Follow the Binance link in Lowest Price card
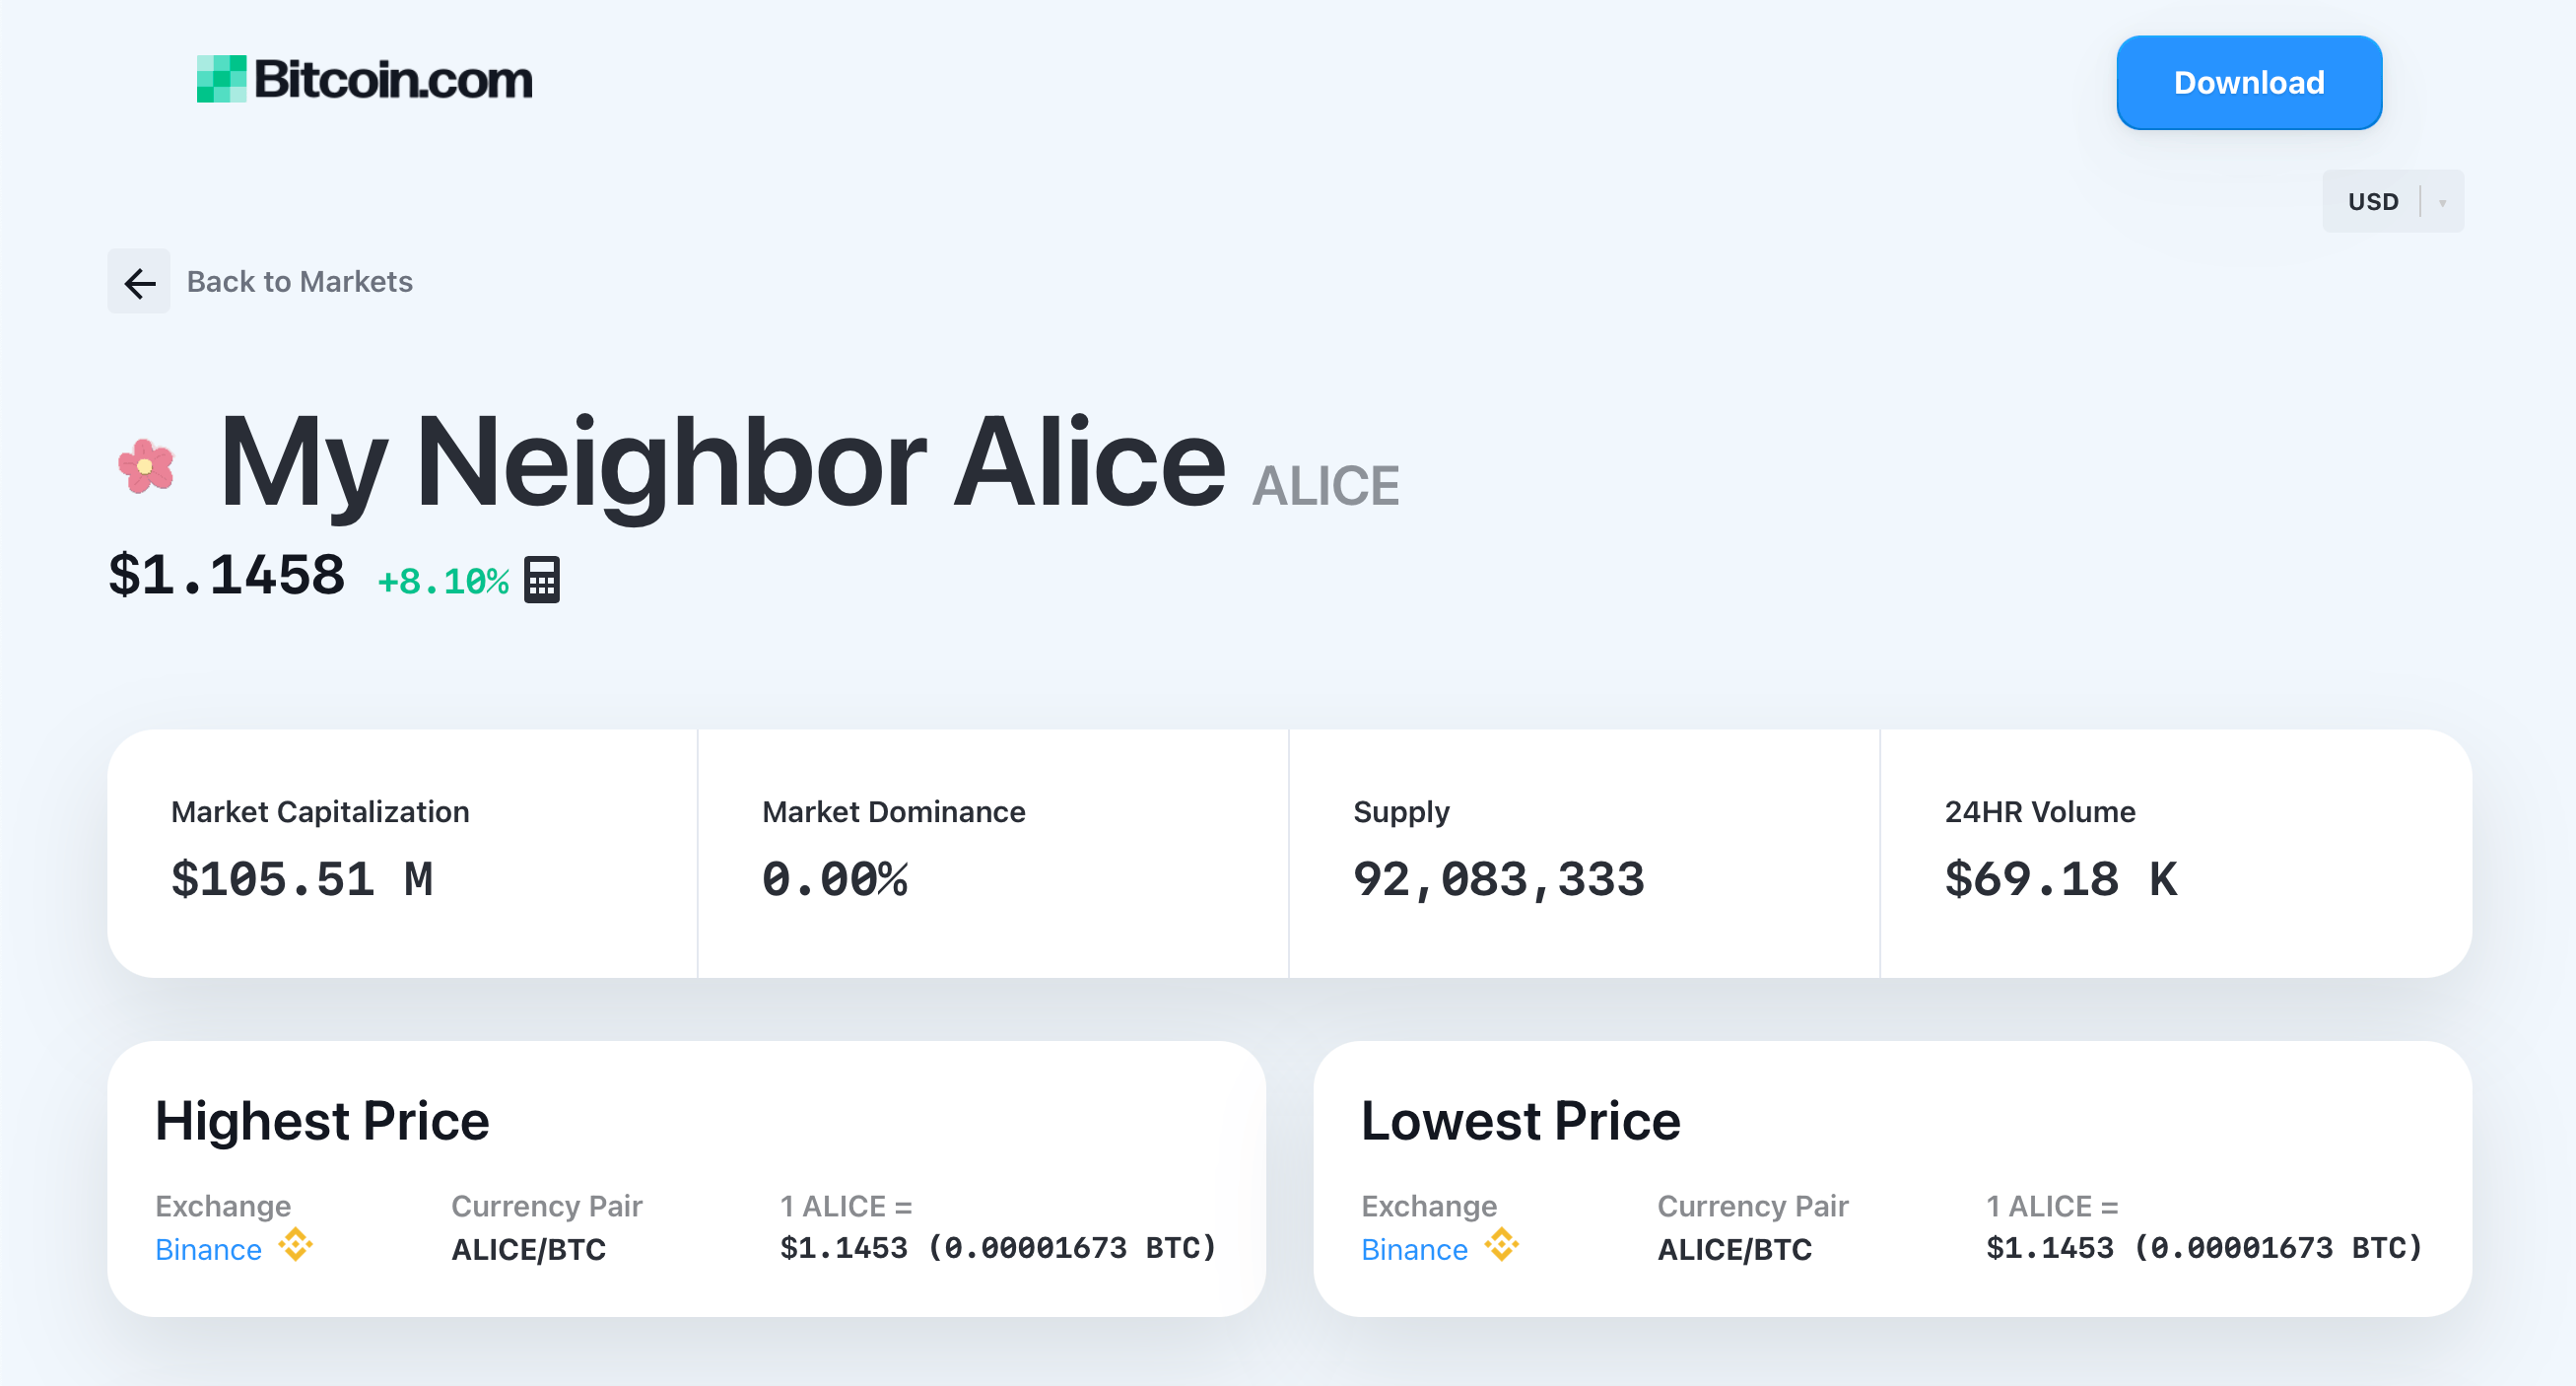This screenshot has width=2576, height=1386. point(1414,1249)
